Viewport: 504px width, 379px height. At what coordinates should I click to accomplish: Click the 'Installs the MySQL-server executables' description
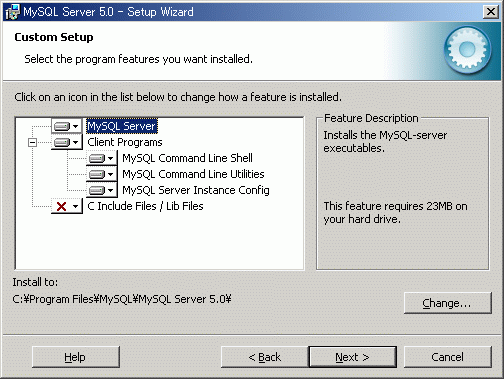[385, 141]
